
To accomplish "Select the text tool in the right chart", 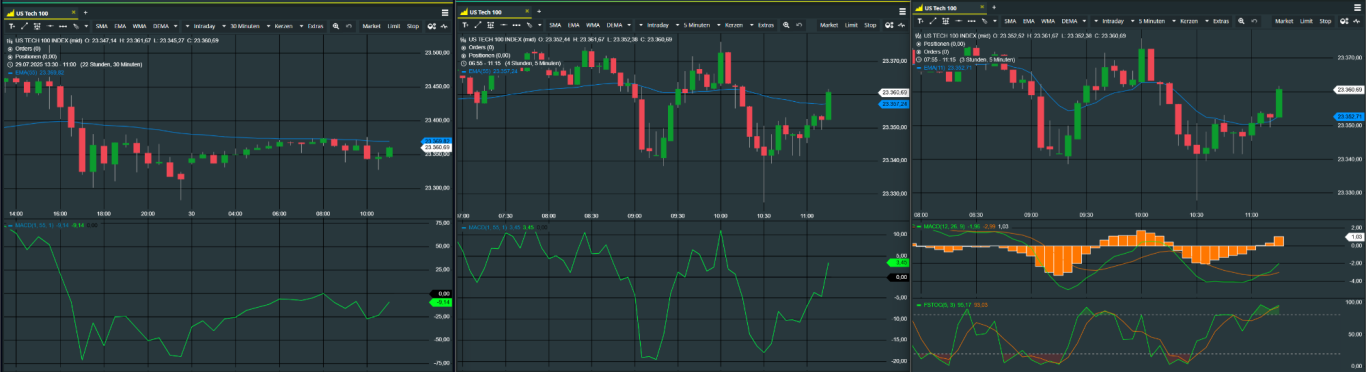I will [920, 21].
